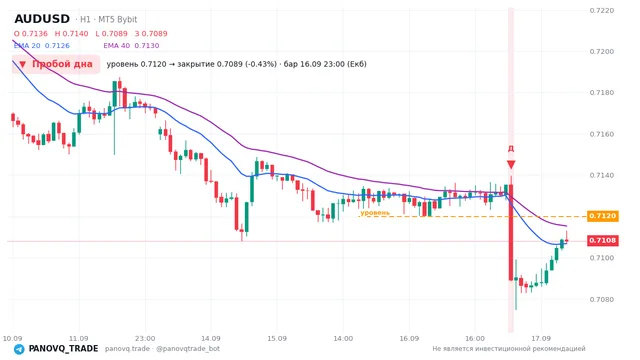This screenshot has width=640, height=360.
Task: Click the large red breakout candle body
Action: click(511, 233)
